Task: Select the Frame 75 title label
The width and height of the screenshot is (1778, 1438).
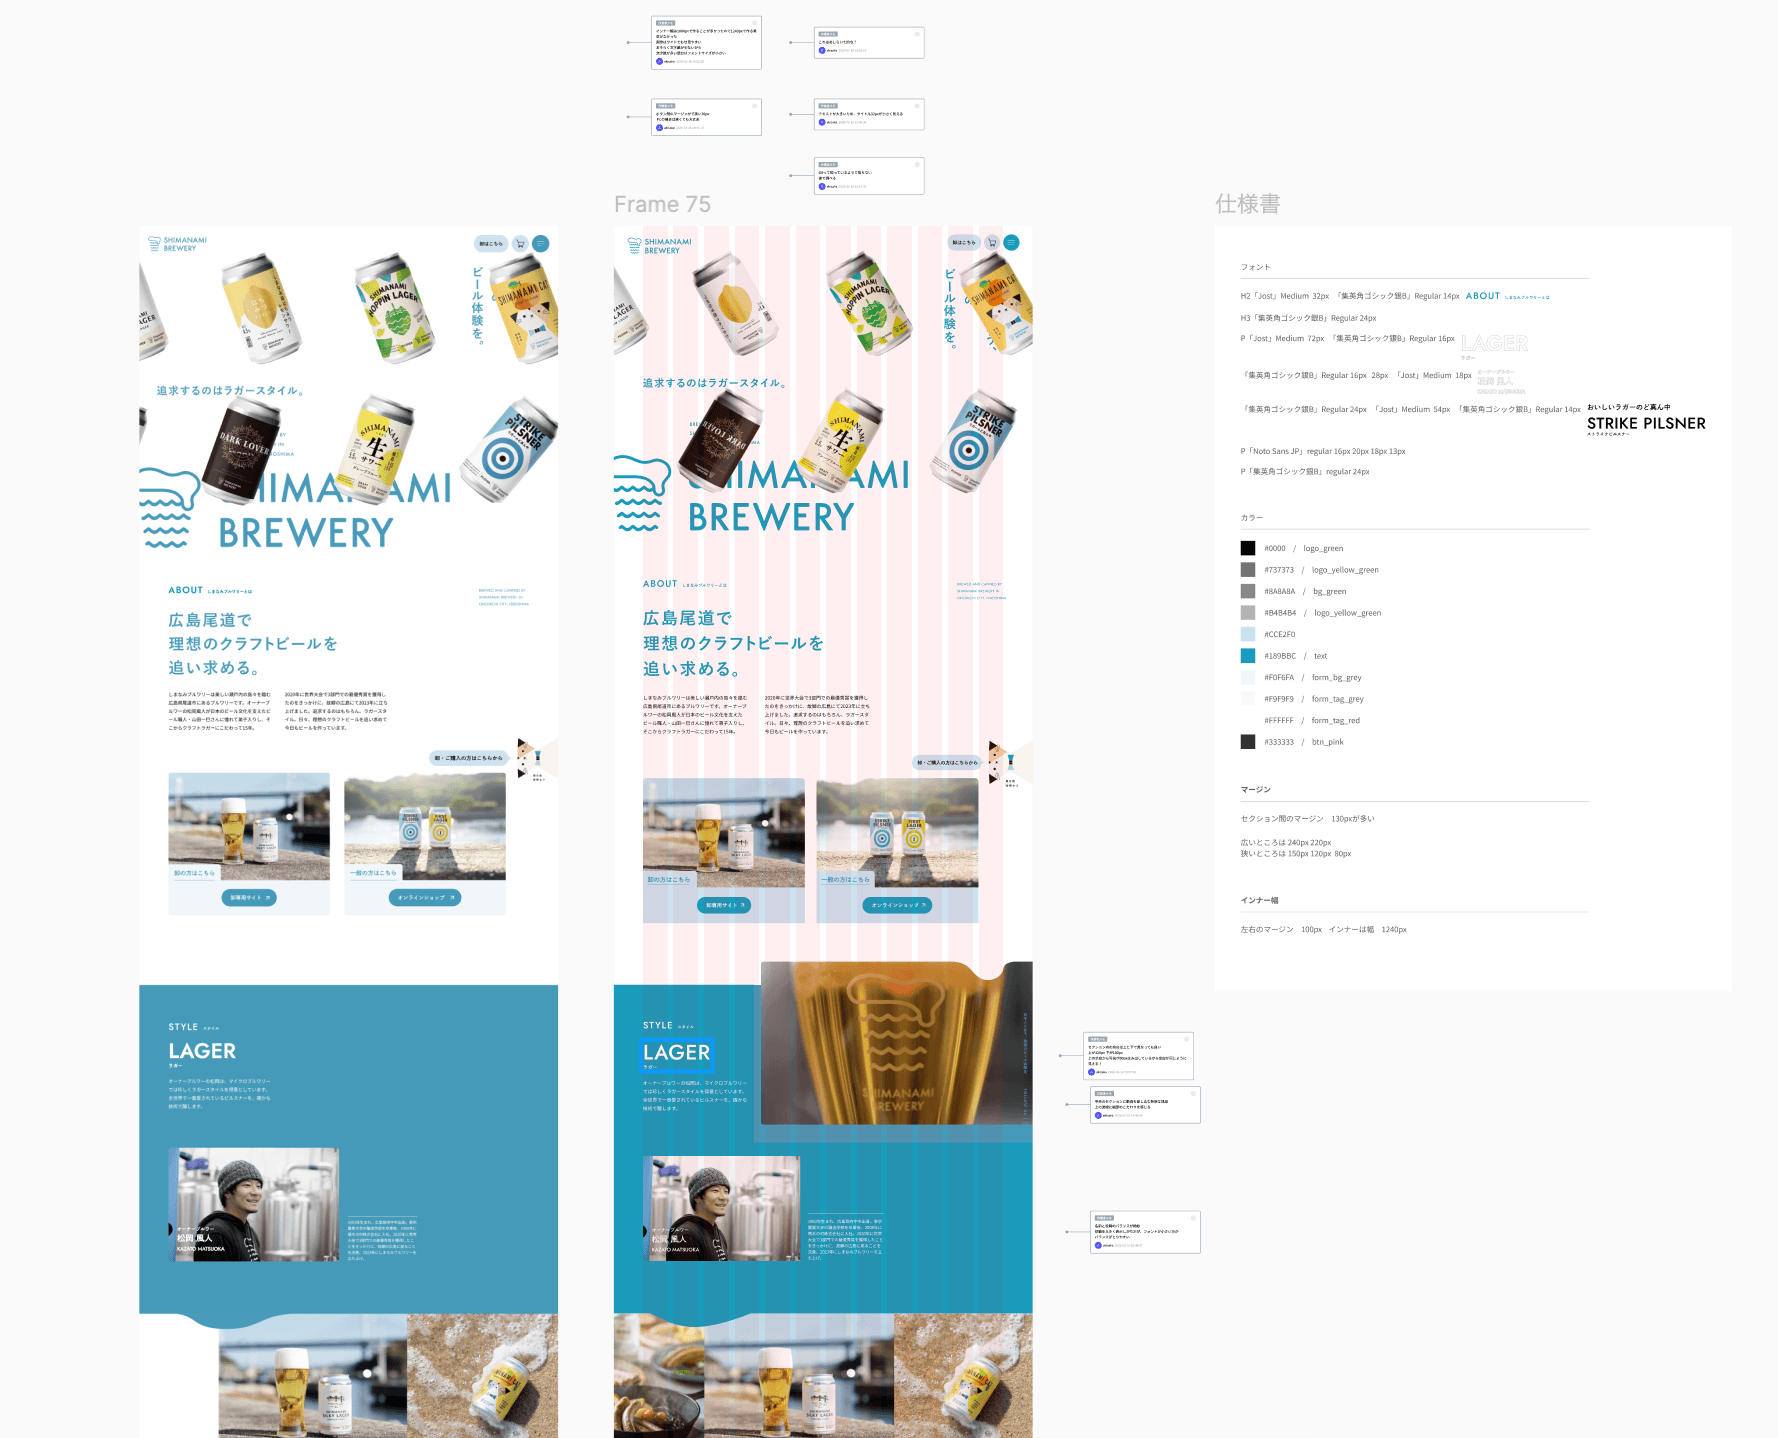Action: [662, 204]
